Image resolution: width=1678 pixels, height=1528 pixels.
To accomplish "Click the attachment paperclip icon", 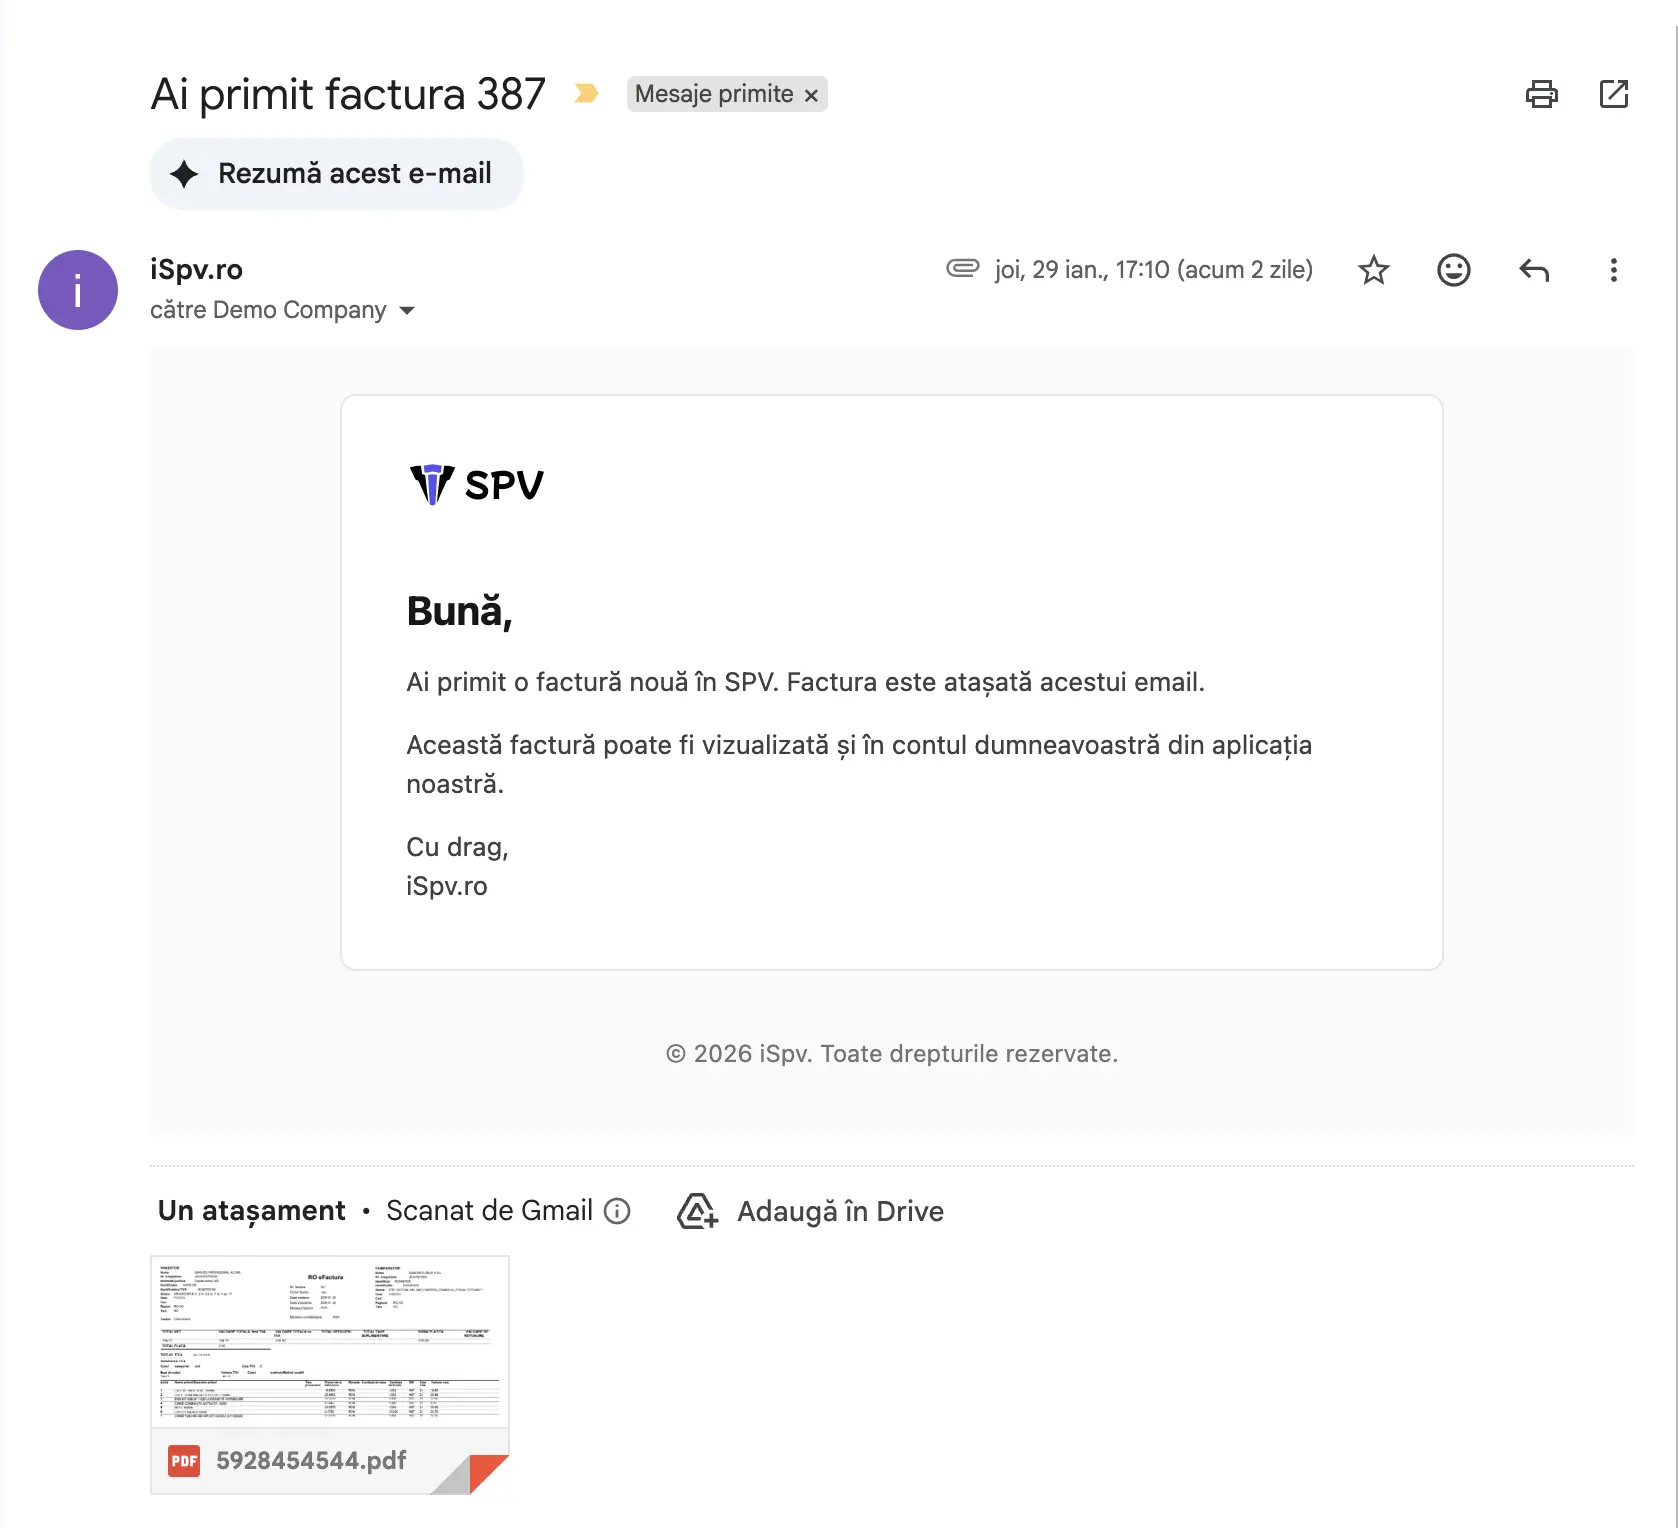I will coord(961,269).
